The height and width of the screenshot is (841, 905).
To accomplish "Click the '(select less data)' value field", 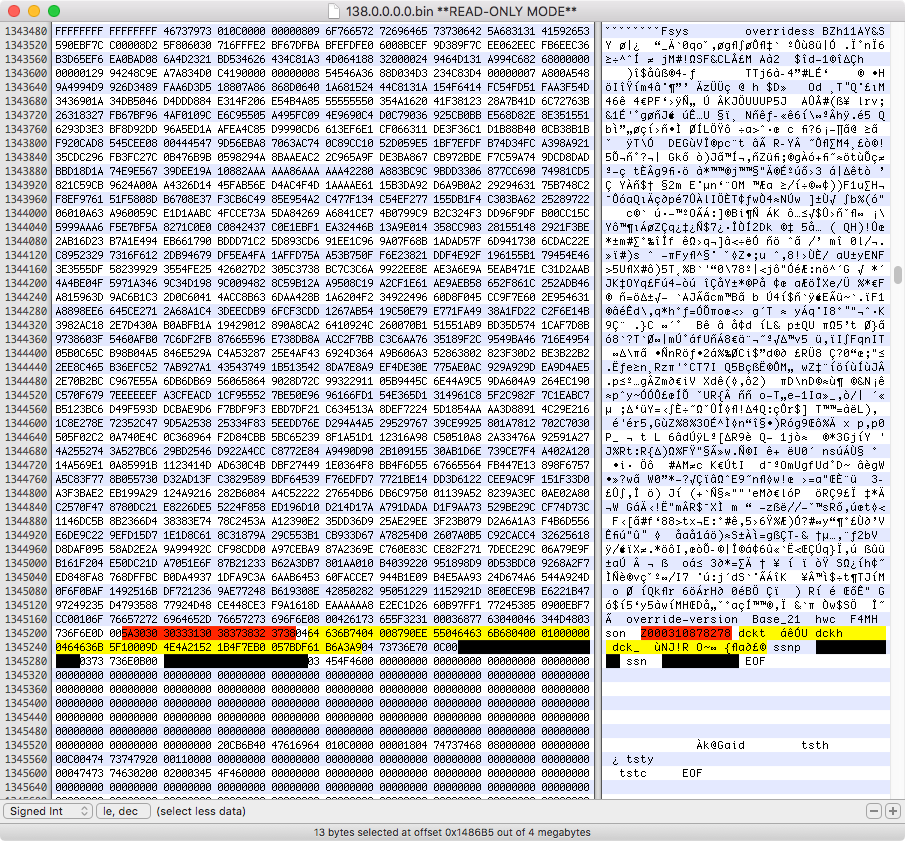I will click(201, 811).
